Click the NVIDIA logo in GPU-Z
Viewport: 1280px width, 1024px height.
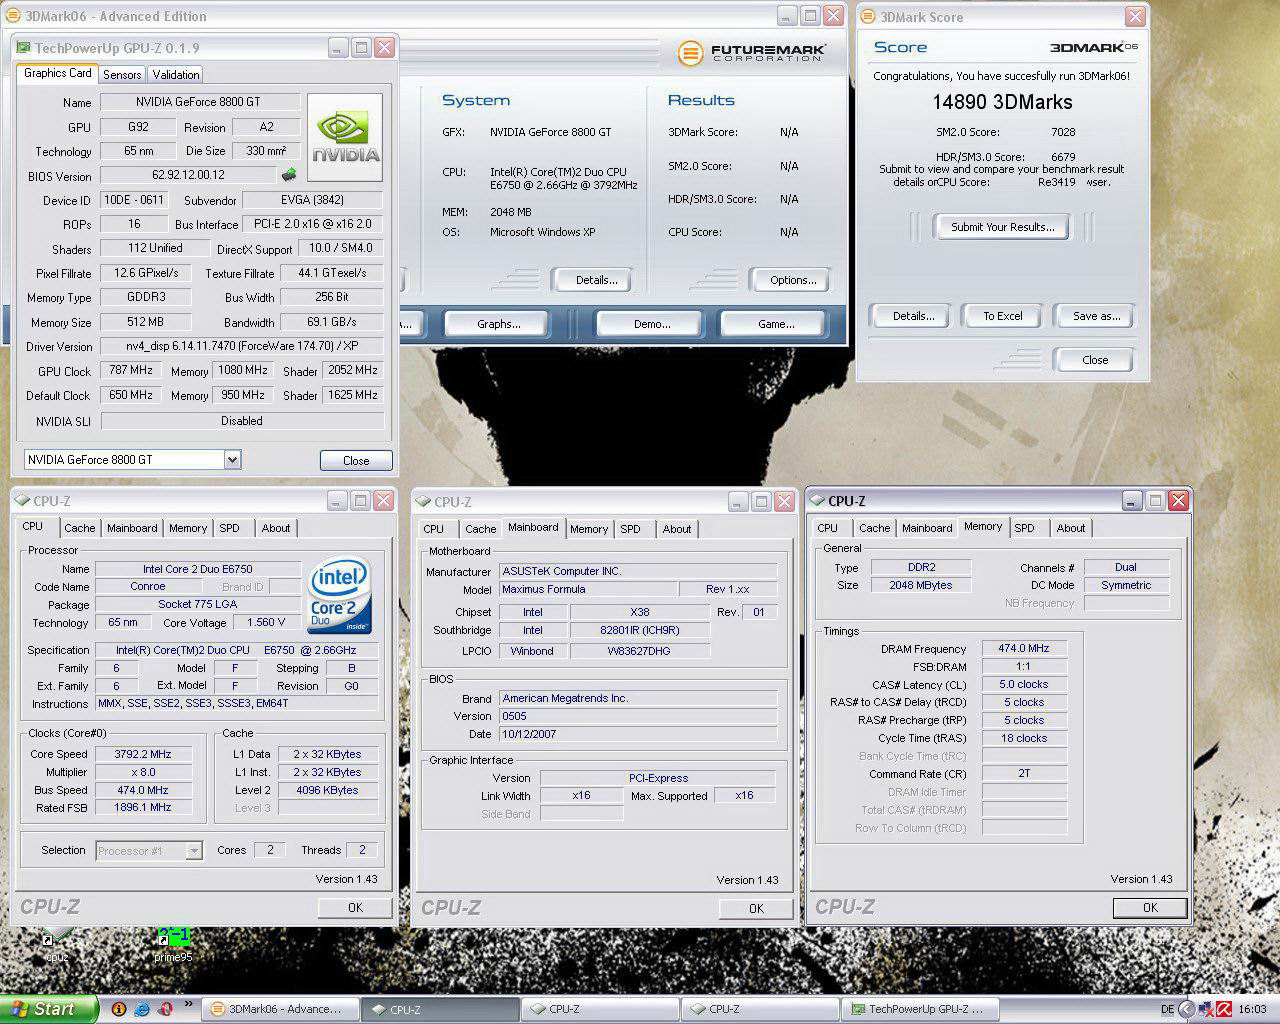[x=345, y=138]
